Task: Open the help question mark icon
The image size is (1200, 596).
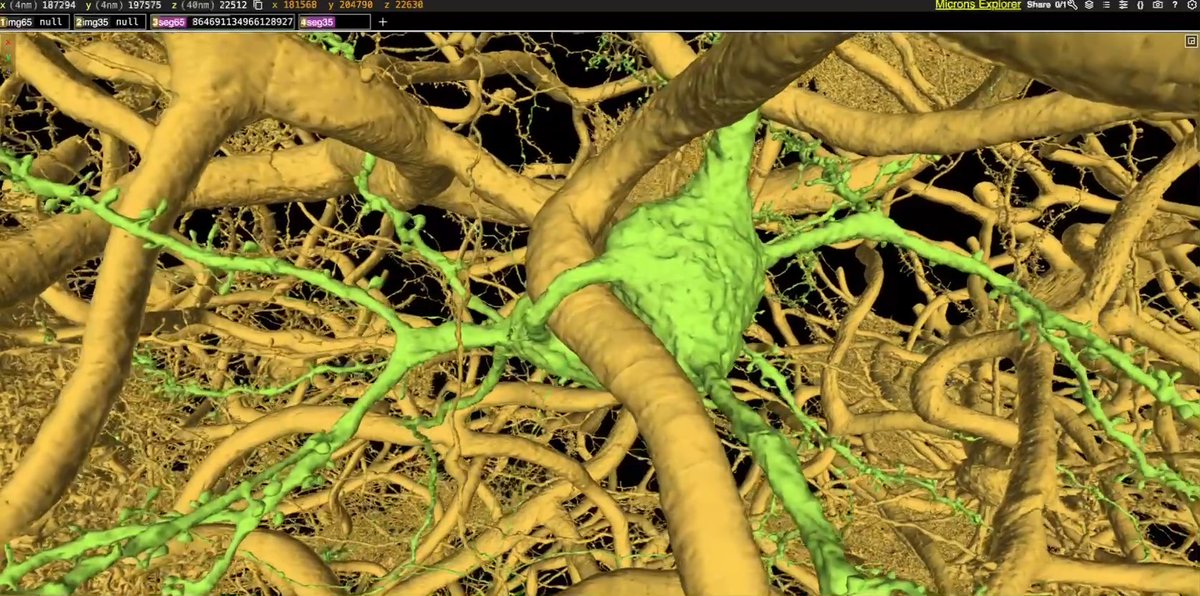Action: click(1174, 5)
